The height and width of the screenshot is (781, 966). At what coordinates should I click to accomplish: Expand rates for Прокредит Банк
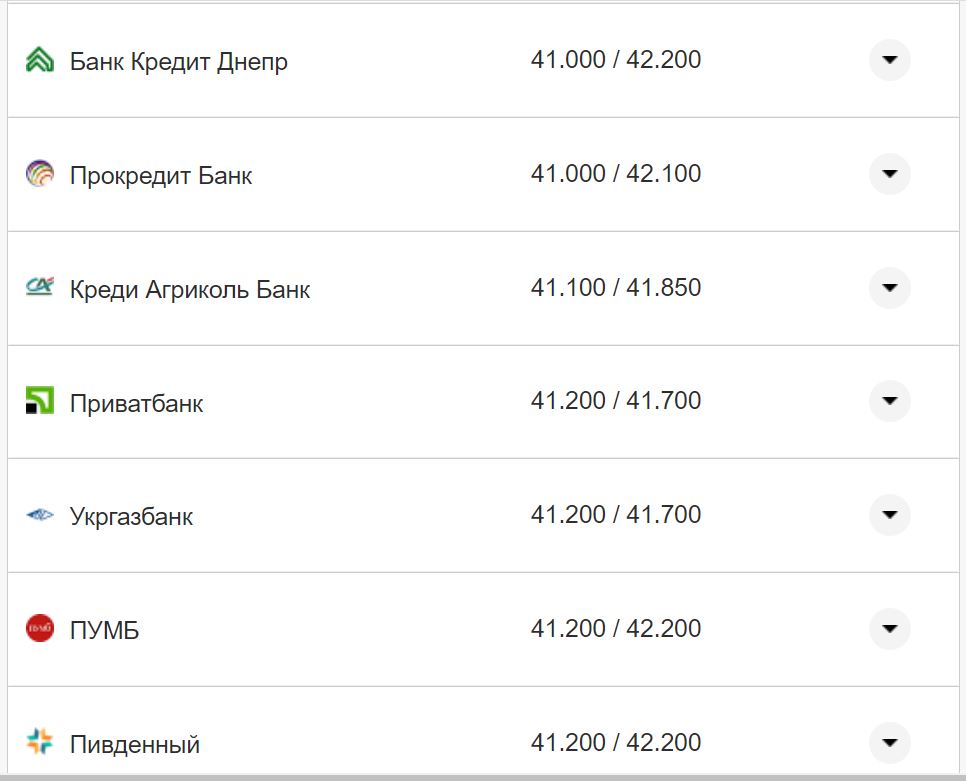click(x=889, y=174)
